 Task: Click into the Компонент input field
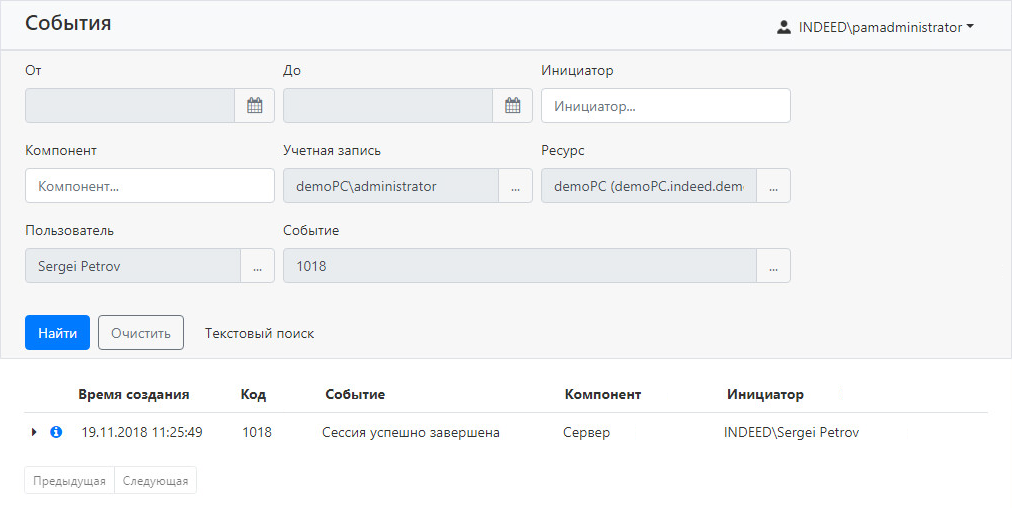click(149, 186)
